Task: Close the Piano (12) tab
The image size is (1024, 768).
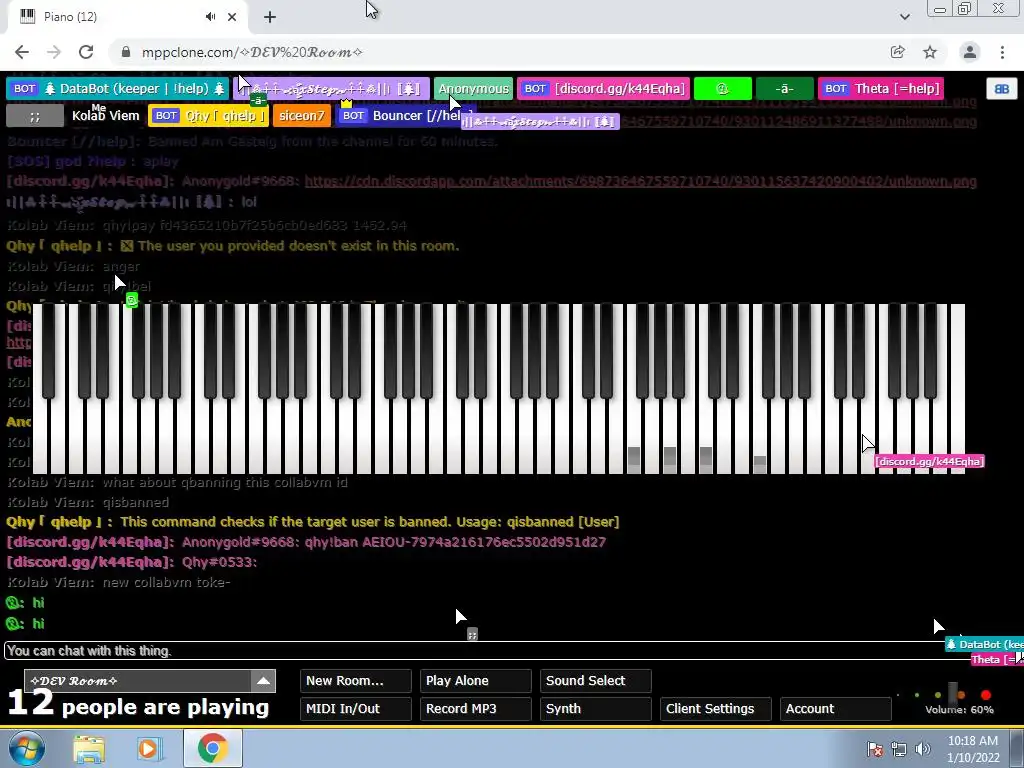Action: coord(232,17)
